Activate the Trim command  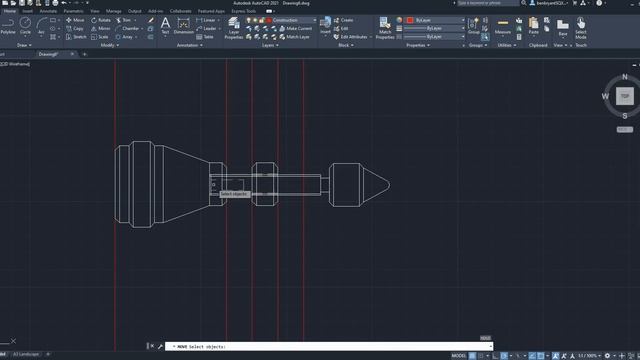click(x=124, y=20)
